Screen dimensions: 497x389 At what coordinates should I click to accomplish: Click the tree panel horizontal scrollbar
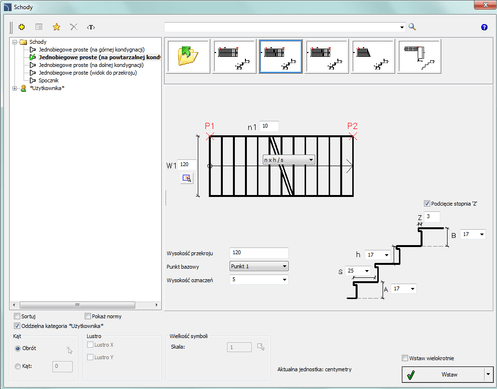point(85,305)
